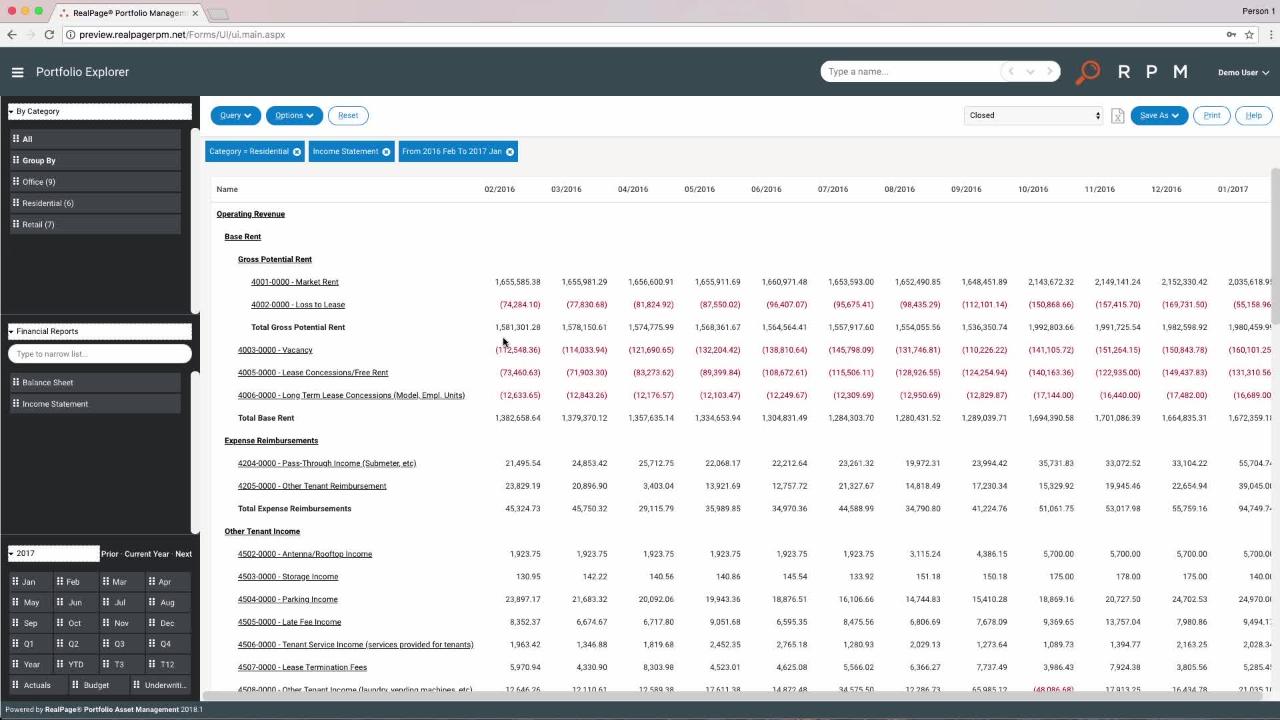The width and height of the screenshot is (1280, 720).
Task: Choose Q1 period
Action: click(x=30, y=644)
